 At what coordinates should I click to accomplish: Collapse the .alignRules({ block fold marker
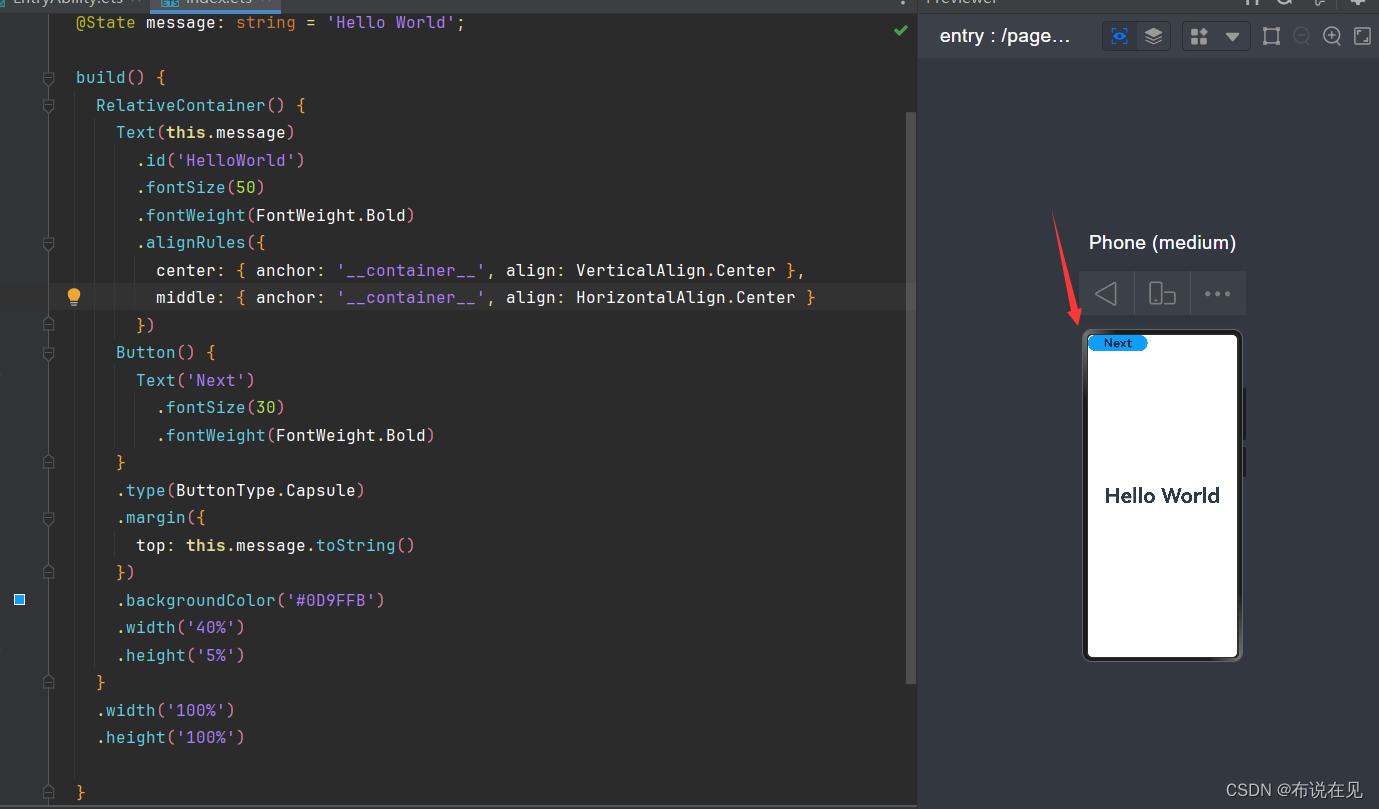point(48,243)
